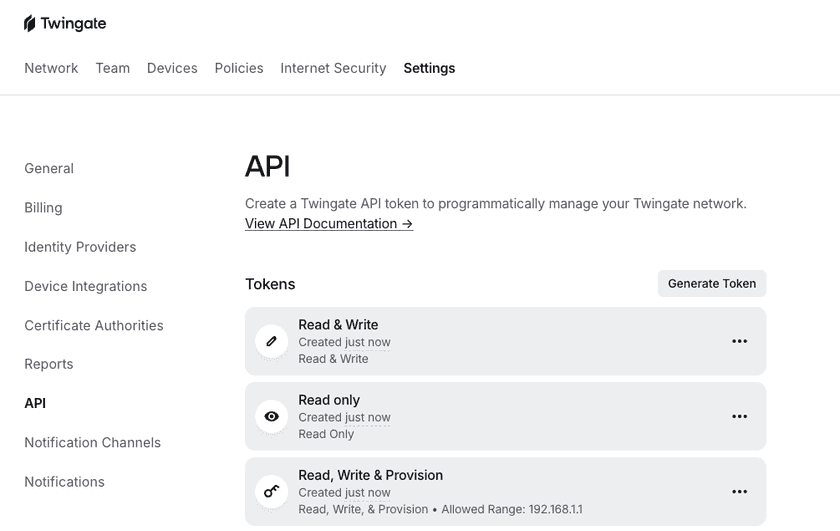This screenshot has height=531, width=840.
Task: Navigate to Internet Security tab
Action: point(333,68)
